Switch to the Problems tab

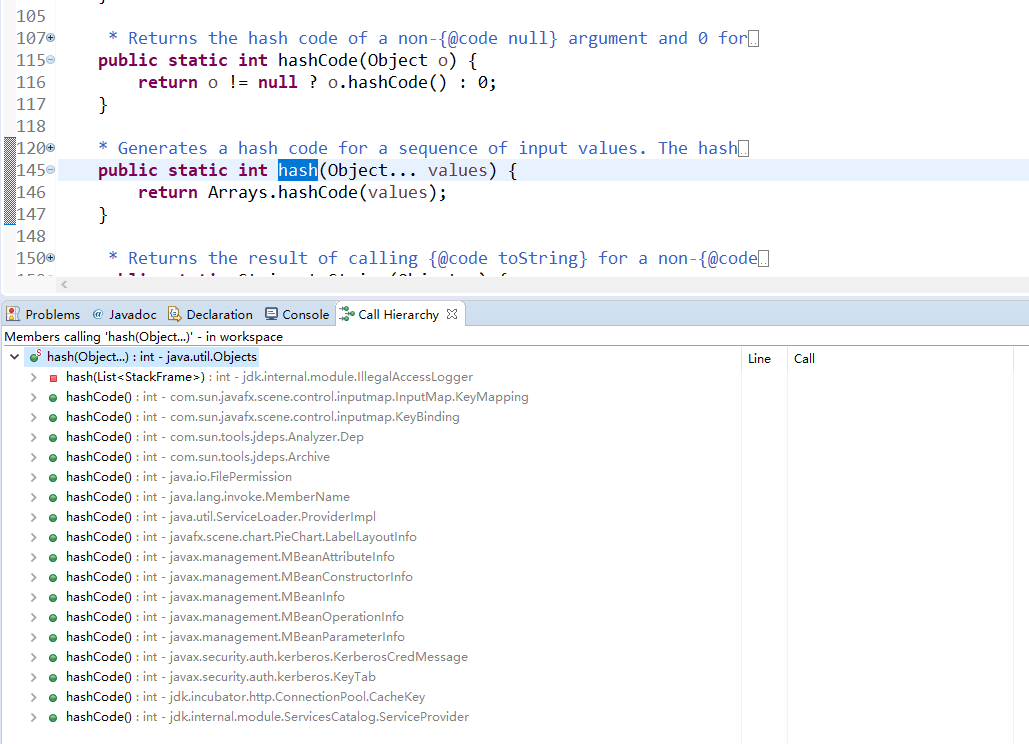point(43,314)
